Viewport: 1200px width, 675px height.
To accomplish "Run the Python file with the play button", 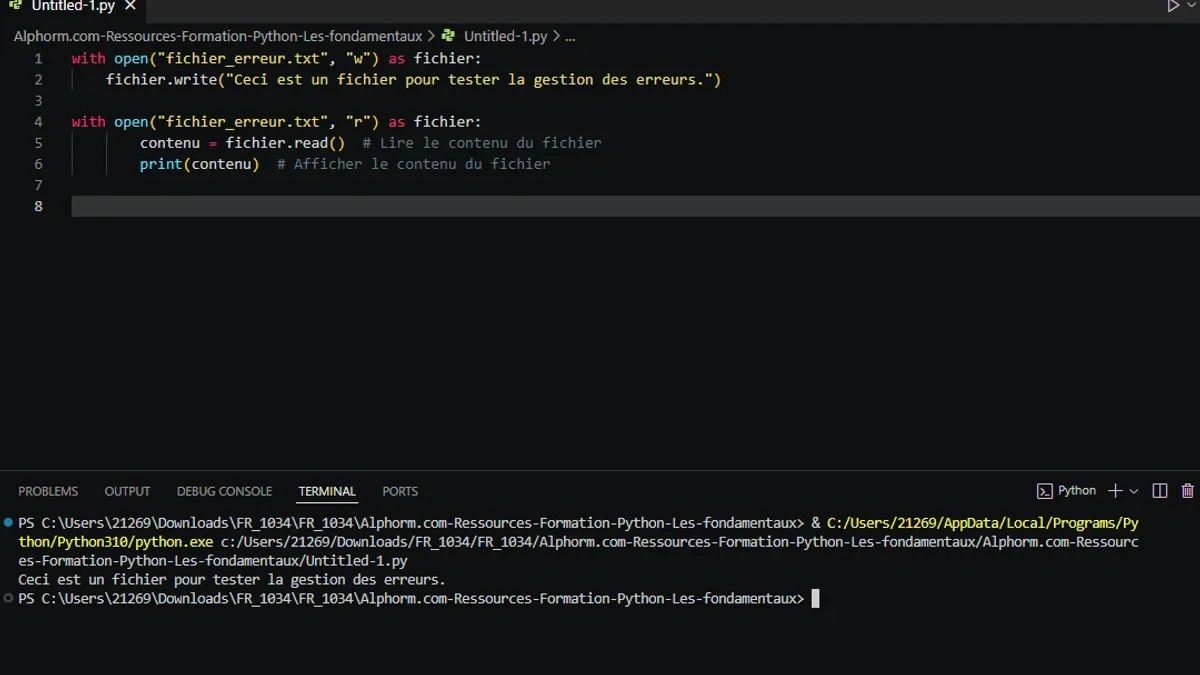I will [1173, 6].
